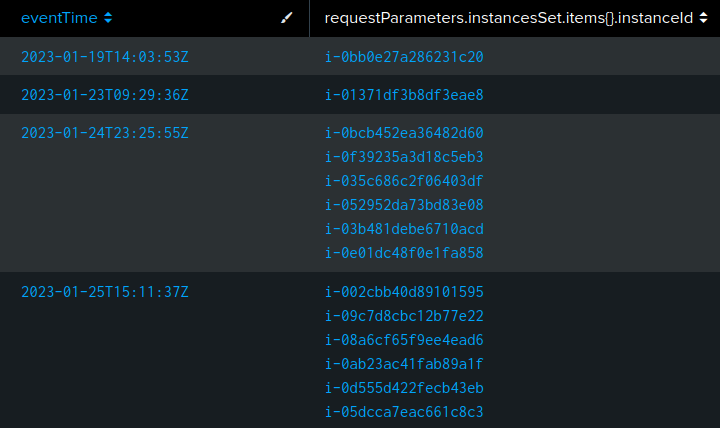The height and width of the screenshot is (428, 720).
Task: Open instance i-002cbb40d89101595
Action: coord(404,292)
